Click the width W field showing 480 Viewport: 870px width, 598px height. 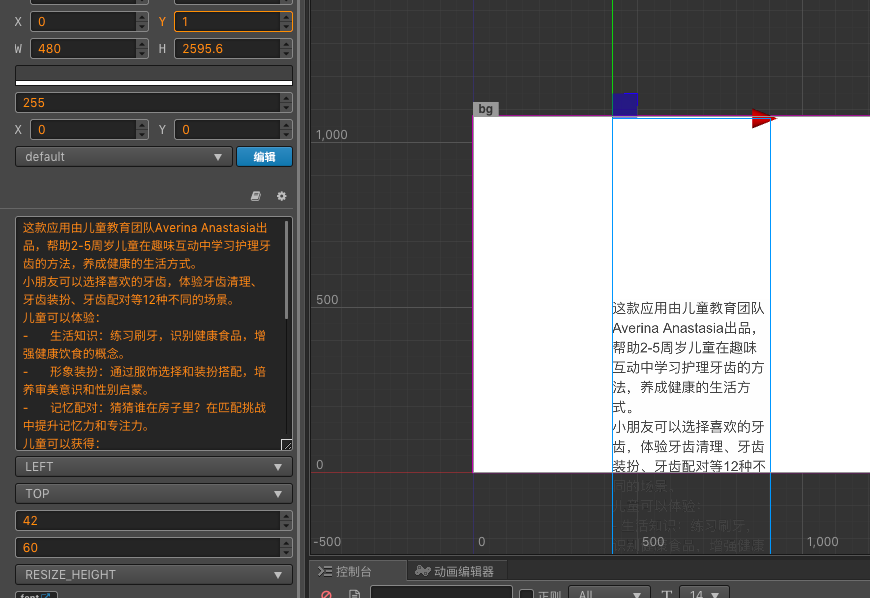pyautogui.click(x=83, y=48)
